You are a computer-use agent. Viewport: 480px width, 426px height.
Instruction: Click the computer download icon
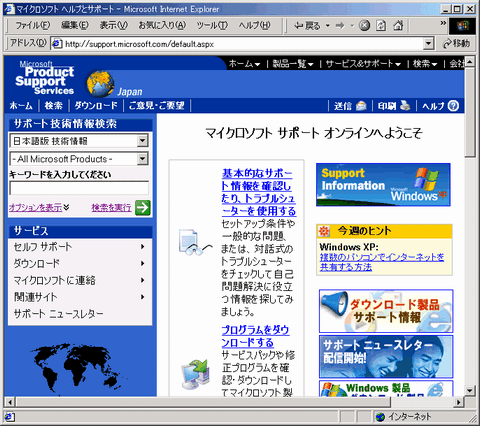point(195,374)
